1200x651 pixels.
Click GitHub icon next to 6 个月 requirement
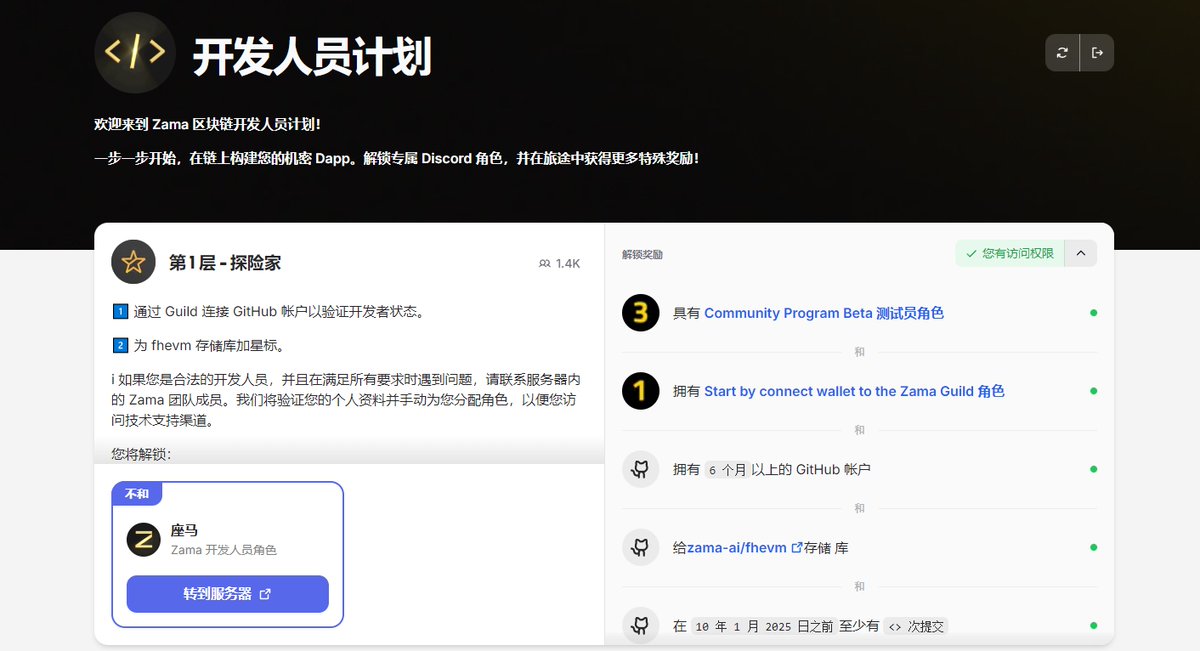[x=640, y=469]
